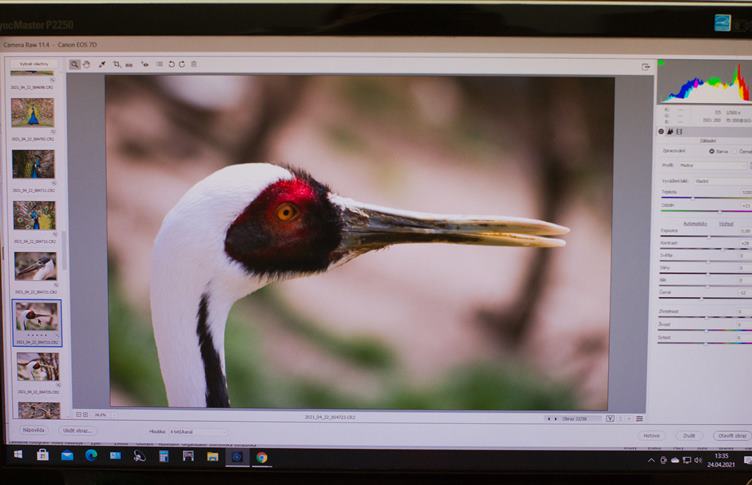This screenshot has width=752, height=485.
Task: Open the Profil dropdown
Action: pyautogui.click(x=713, y=166)
